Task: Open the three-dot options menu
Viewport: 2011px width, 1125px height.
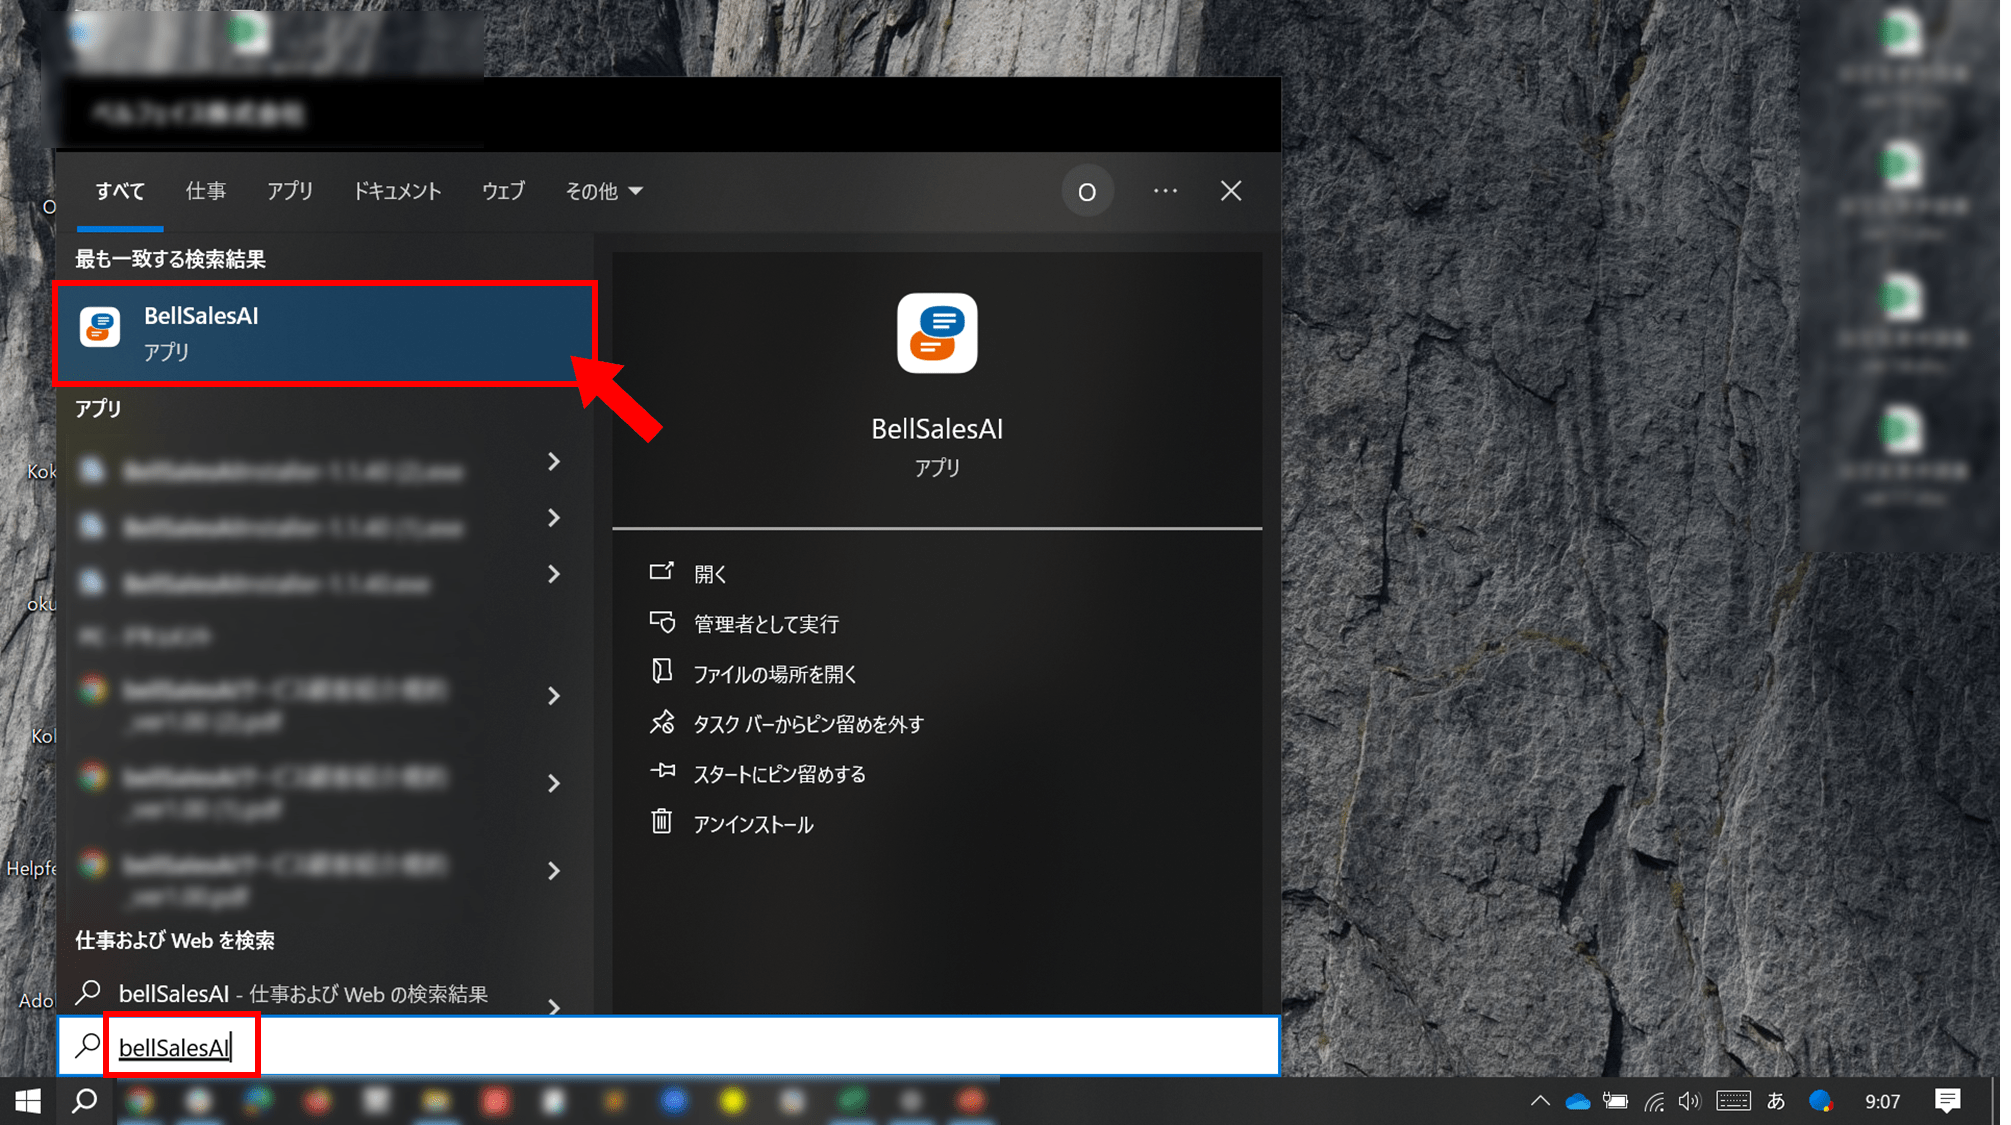Action: tap(1165, 191)
